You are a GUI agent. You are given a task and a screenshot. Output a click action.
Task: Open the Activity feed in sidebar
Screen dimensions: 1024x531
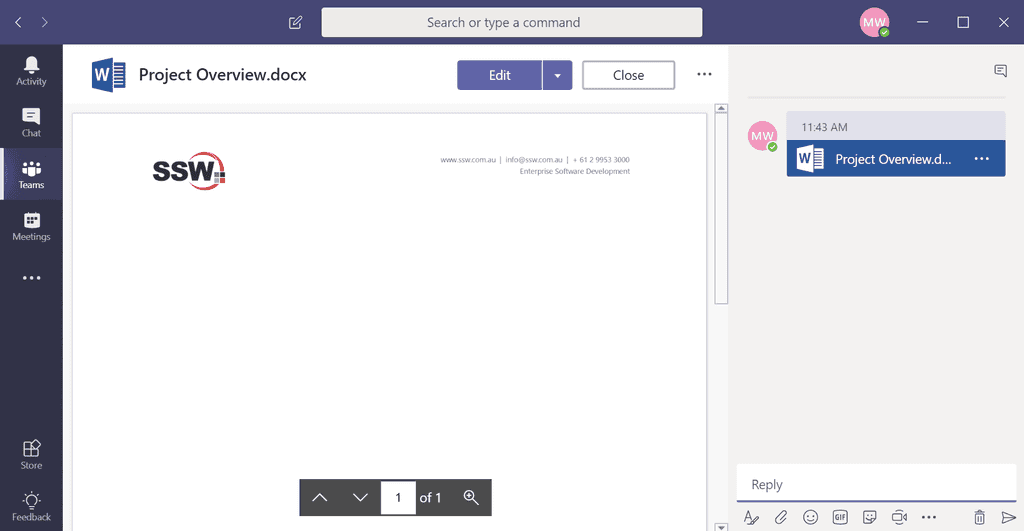point(31,70)
